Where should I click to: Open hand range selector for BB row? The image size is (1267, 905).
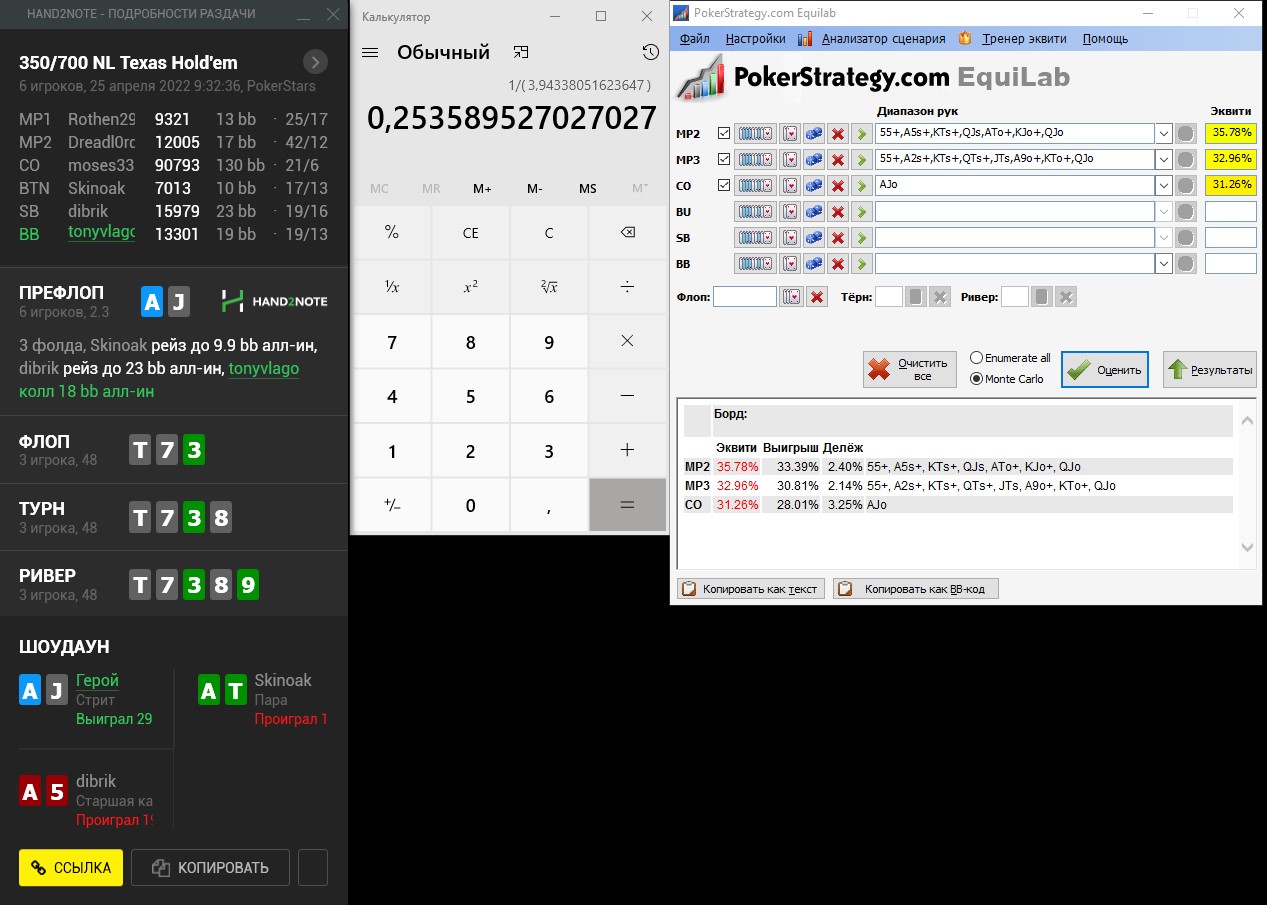tap(755, 264)
